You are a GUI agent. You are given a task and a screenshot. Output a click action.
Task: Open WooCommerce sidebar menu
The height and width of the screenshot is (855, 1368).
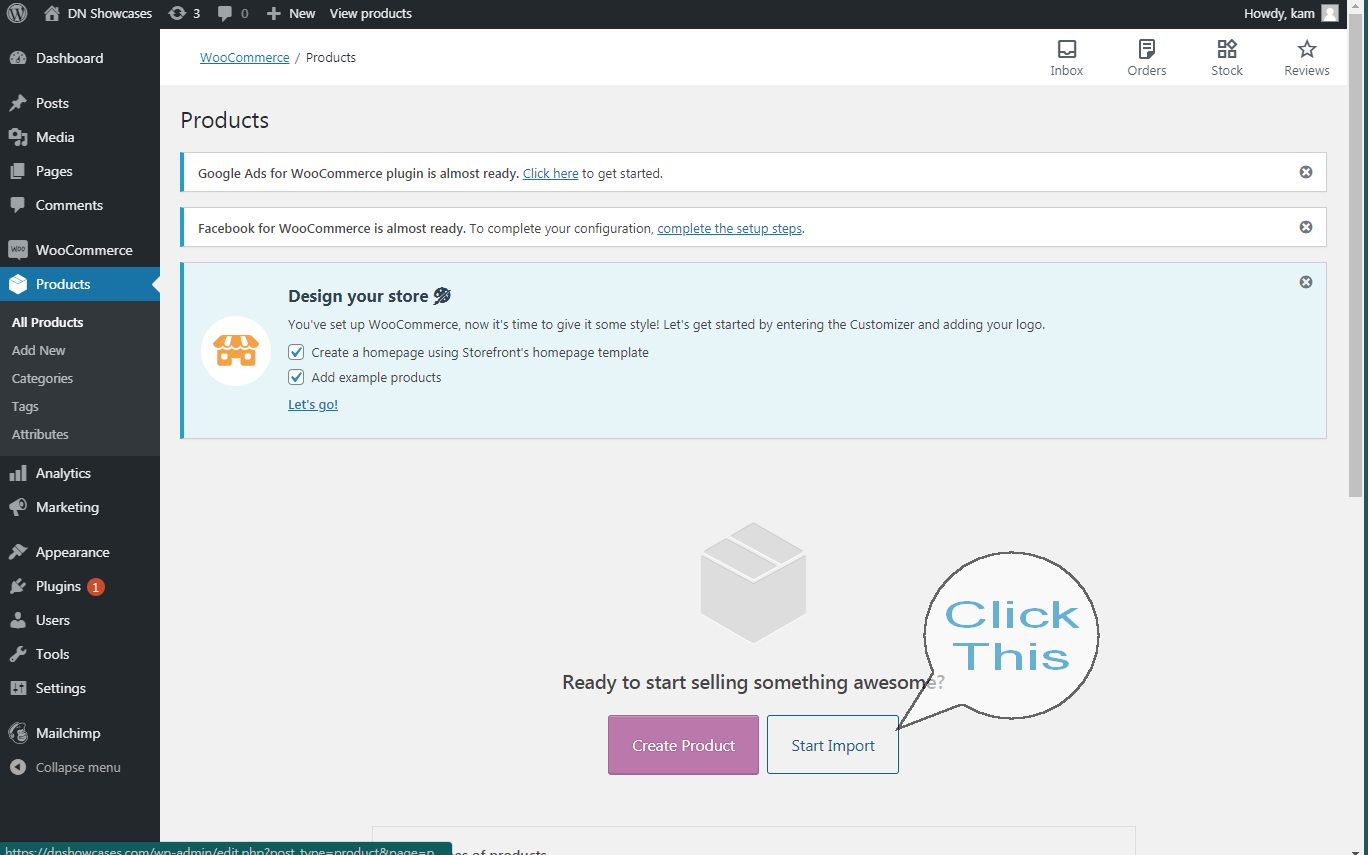point(80,250)
